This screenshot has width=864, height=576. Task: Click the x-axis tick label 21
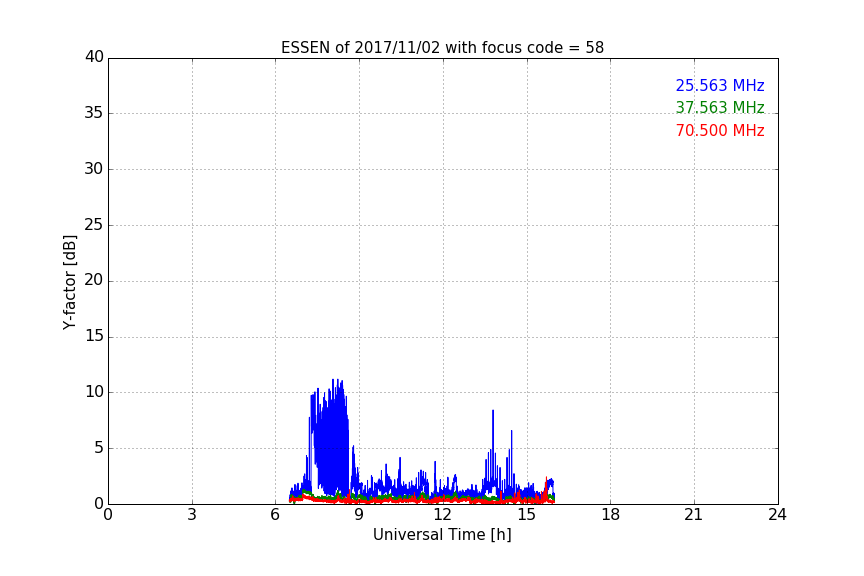(x=694, y=515)
